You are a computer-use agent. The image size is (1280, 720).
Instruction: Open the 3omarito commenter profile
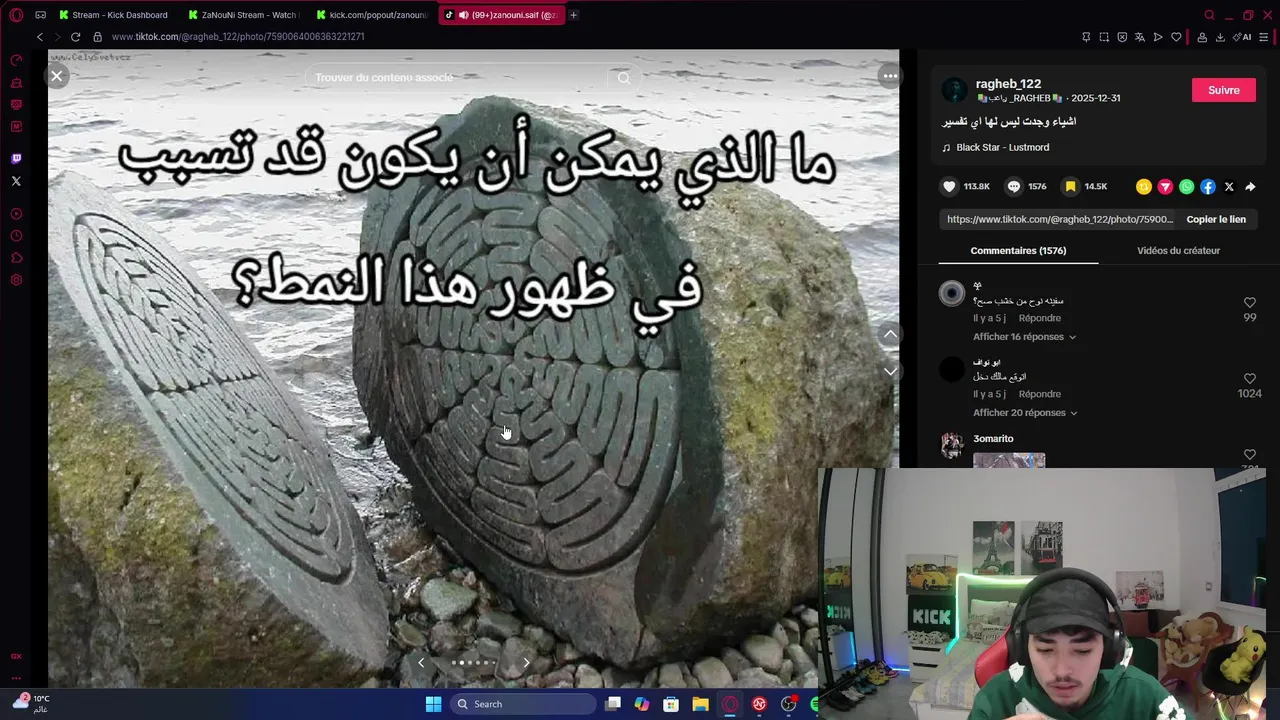pos(993,439)
